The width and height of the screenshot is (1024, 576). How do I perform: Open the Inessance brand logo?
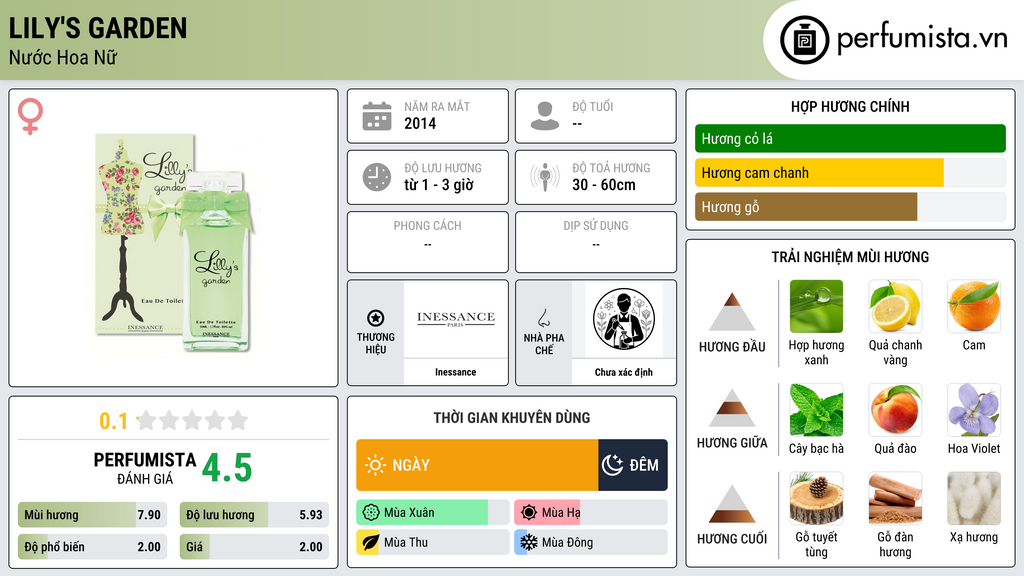456,319
